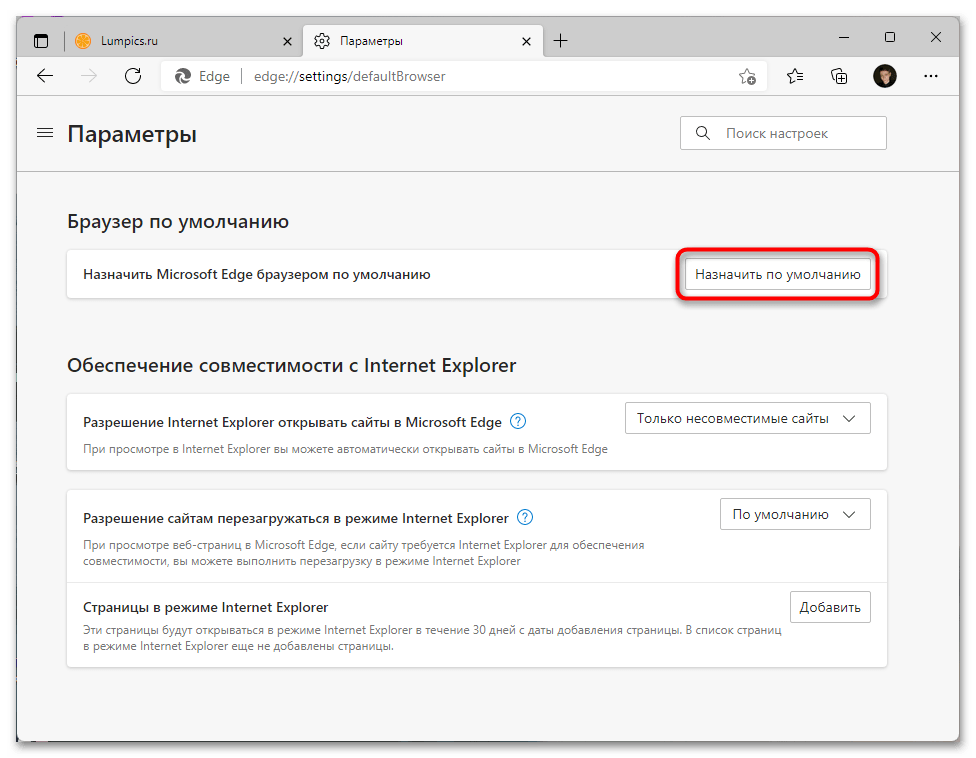Expand the 'Только несовместимые сайты' dropdown
Viewport: 976px width, 758px height.
coord(747,418)
